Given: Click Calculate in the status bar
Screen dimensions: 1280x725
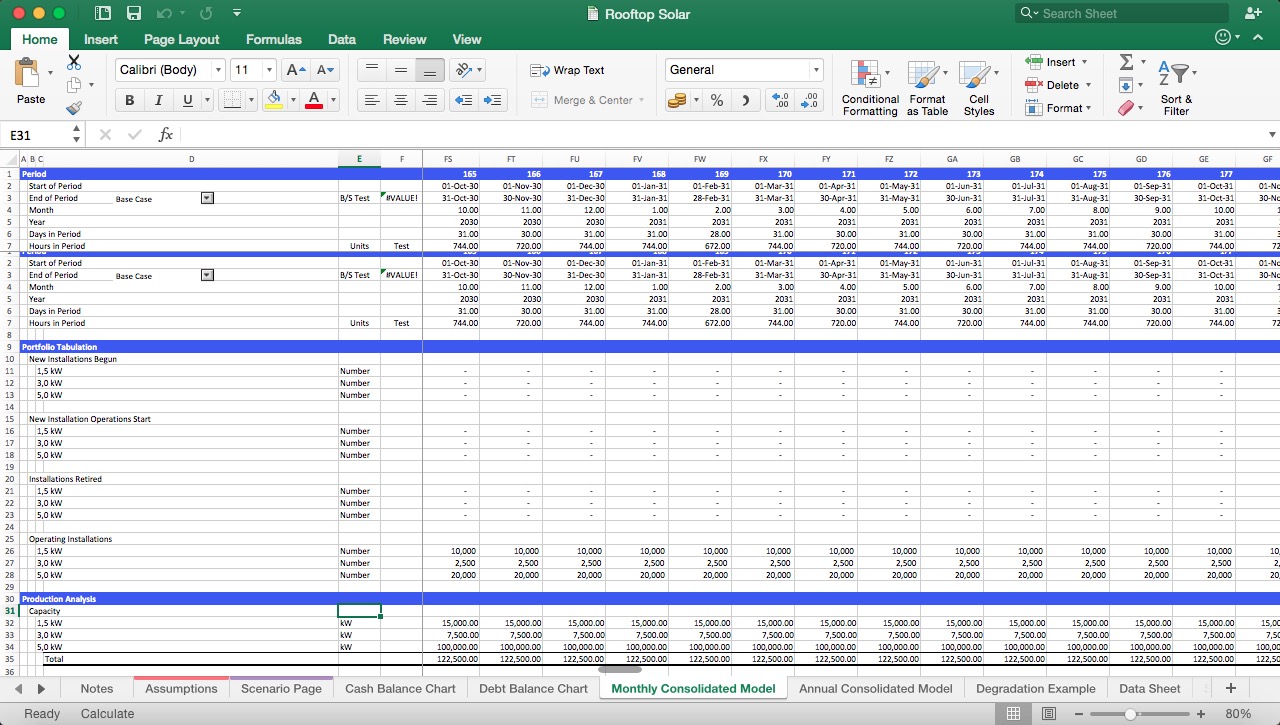Looking at the screenshot, I should (x=107, y=713).
